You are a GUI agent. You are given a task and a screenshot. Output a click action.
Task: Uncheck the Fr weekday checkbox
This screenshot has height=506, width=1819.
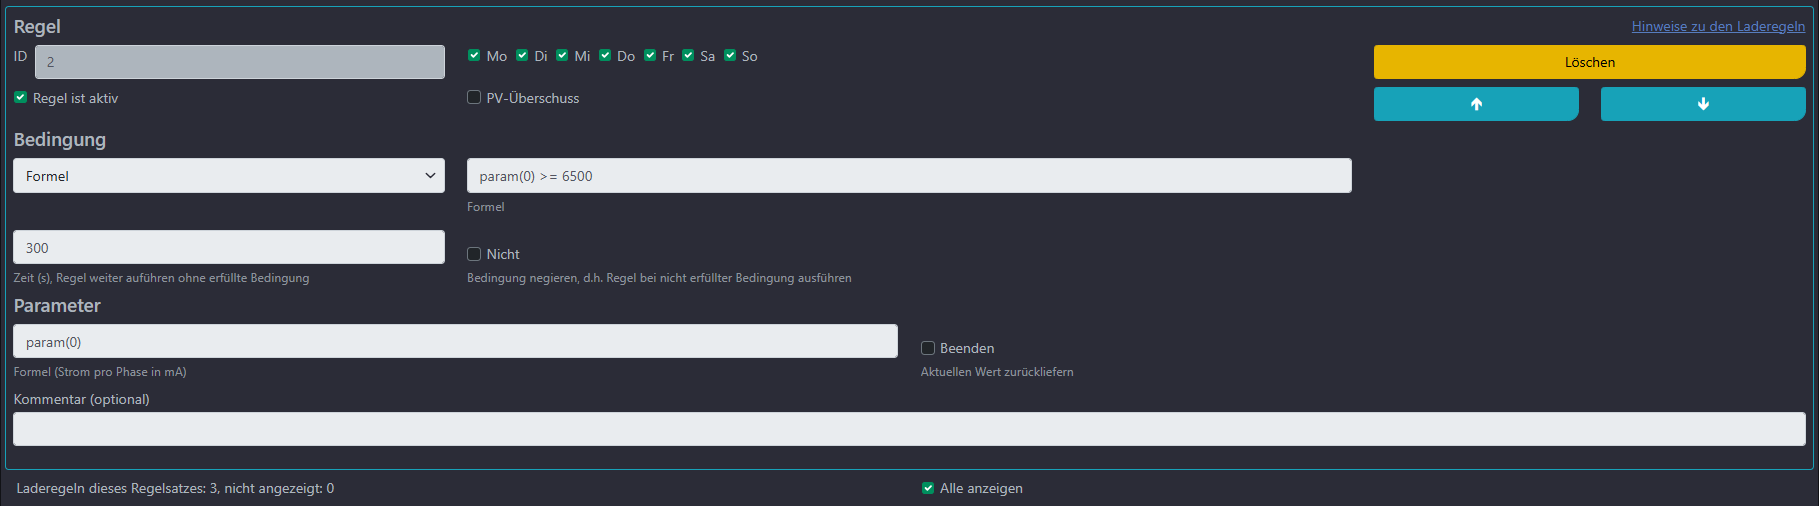point(650,55)
